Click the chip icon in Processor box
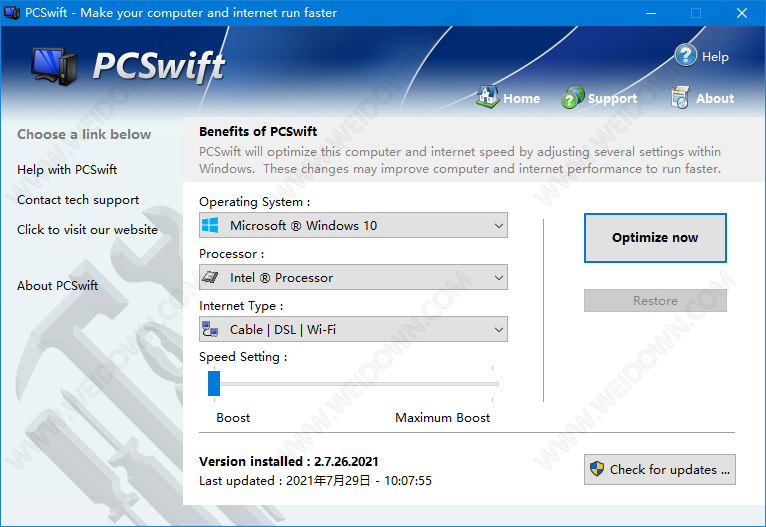Image resolution: width=766 pixels, height=527 pixels. (x=210, y=277)
